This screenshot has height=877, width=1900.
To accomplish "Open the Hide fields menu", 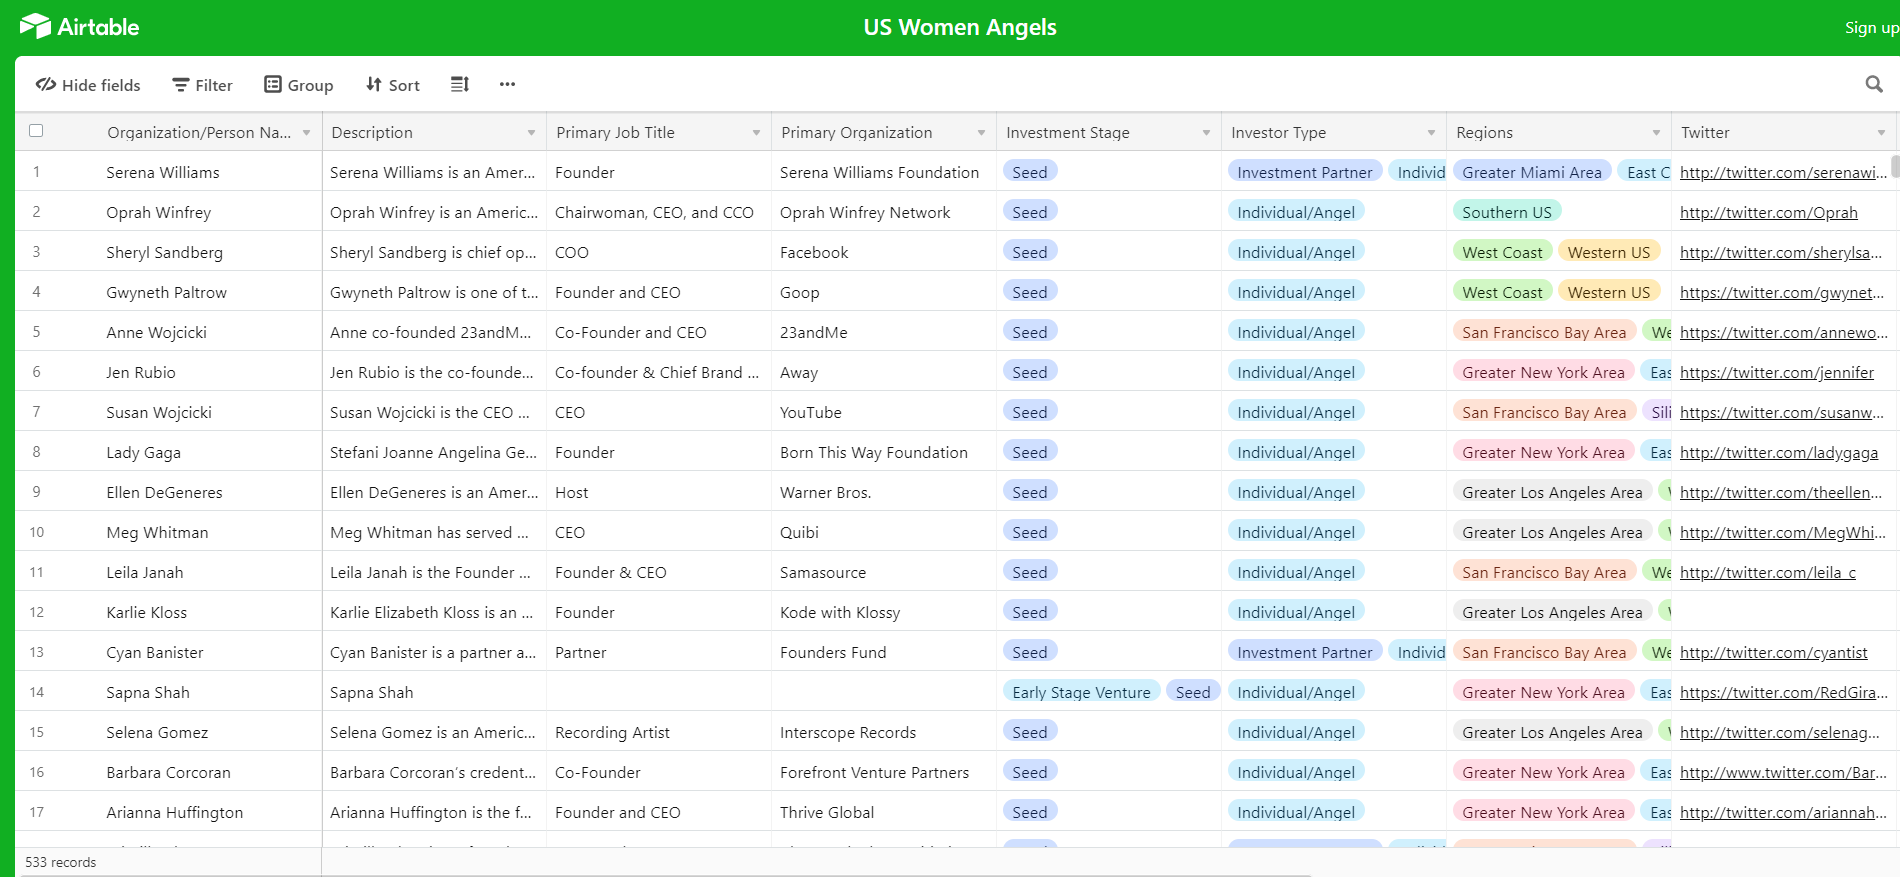I will tap(88, 85).
